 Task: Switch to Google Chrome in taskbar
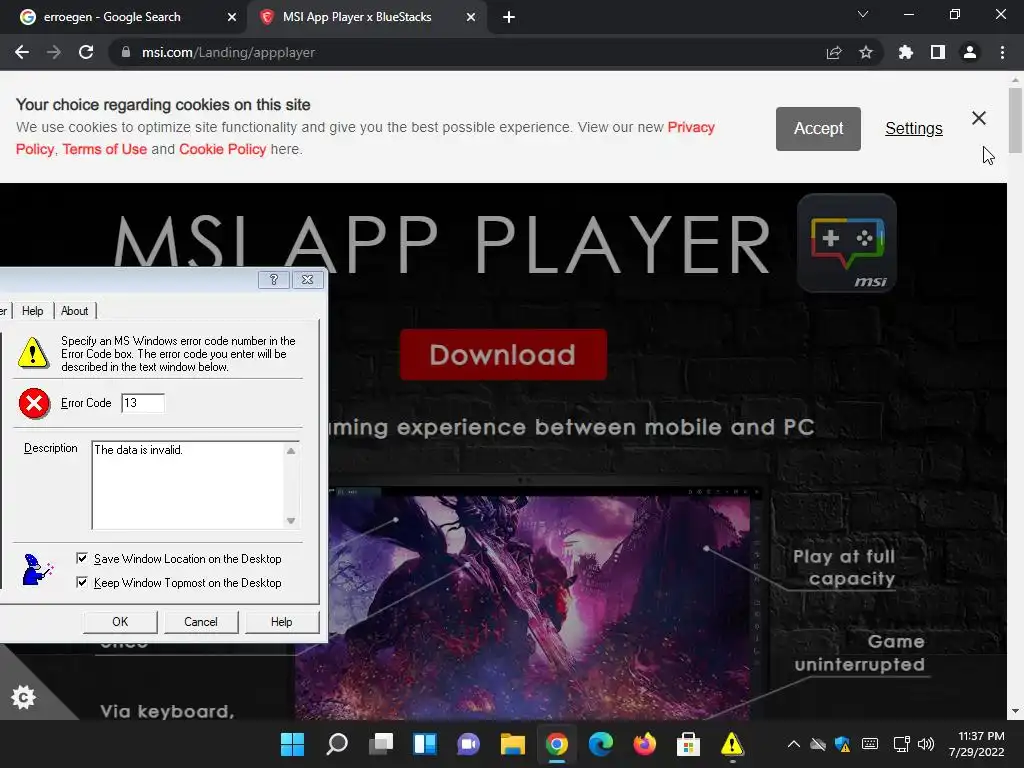556,744
